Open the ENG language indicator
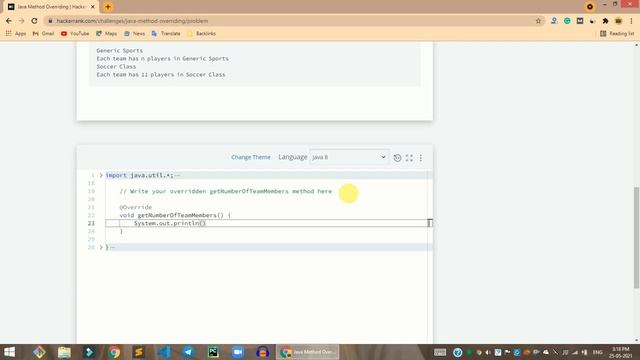This screenshot has height=360, width=640. pyautogui.click(x=598, y=352)
